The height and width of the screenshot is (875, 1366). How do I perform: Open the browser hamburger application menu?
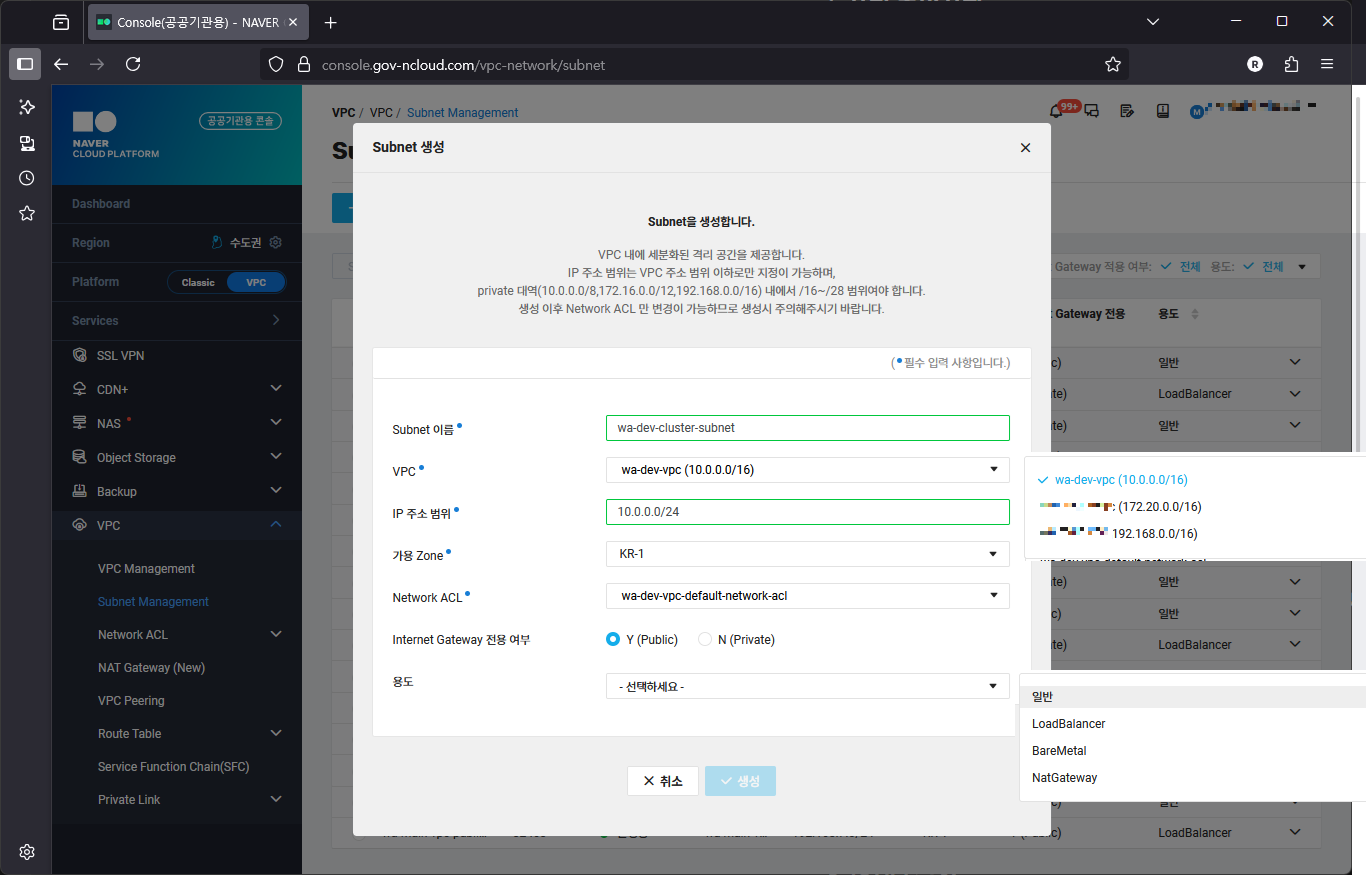[x=1327, y=64]
